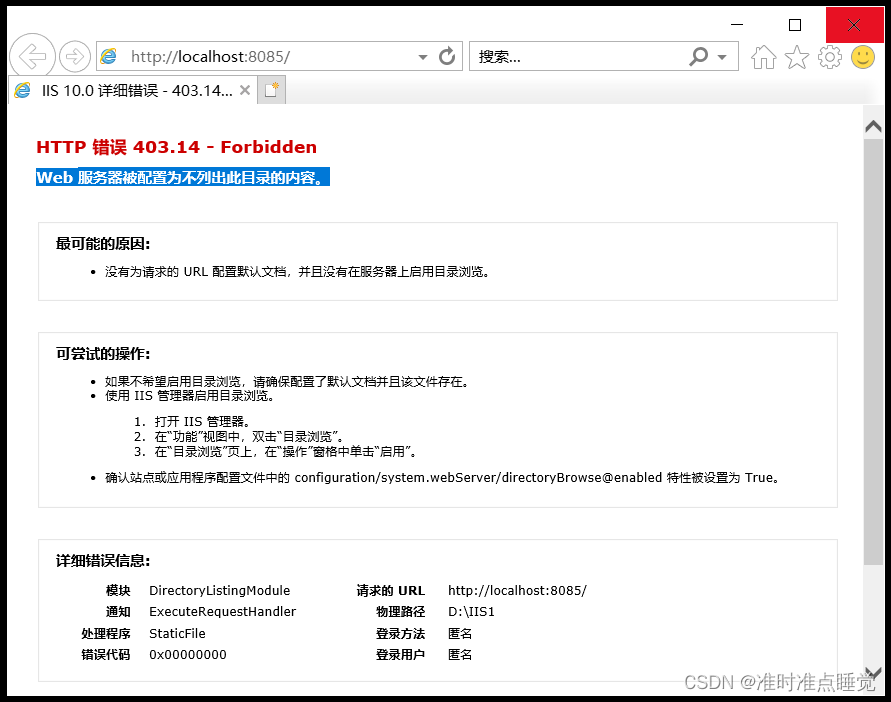Go back using the browser back arrow
This screenshot has height=702, width=891.
32,56
